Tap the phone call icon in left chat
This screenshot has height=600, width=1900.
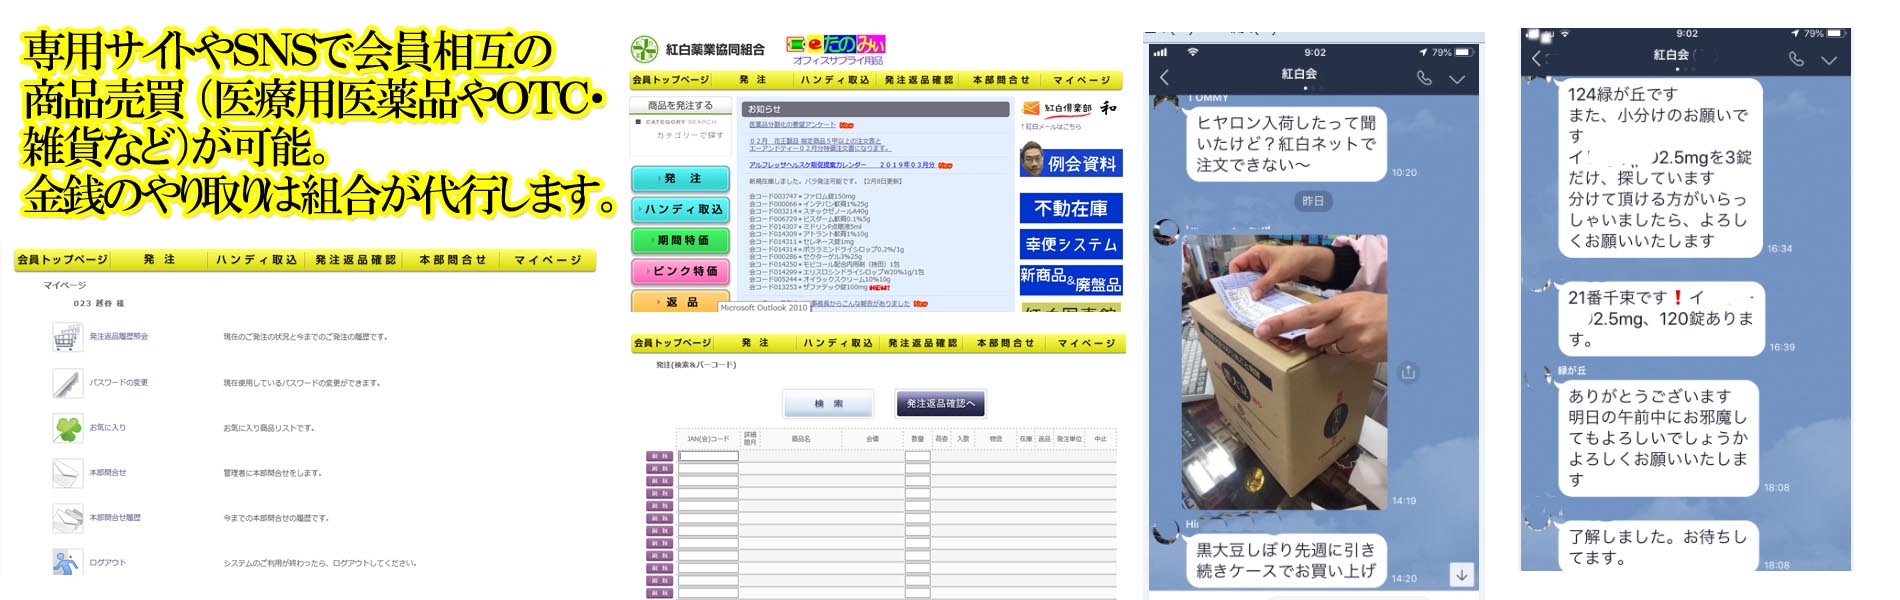point(1424,77)
